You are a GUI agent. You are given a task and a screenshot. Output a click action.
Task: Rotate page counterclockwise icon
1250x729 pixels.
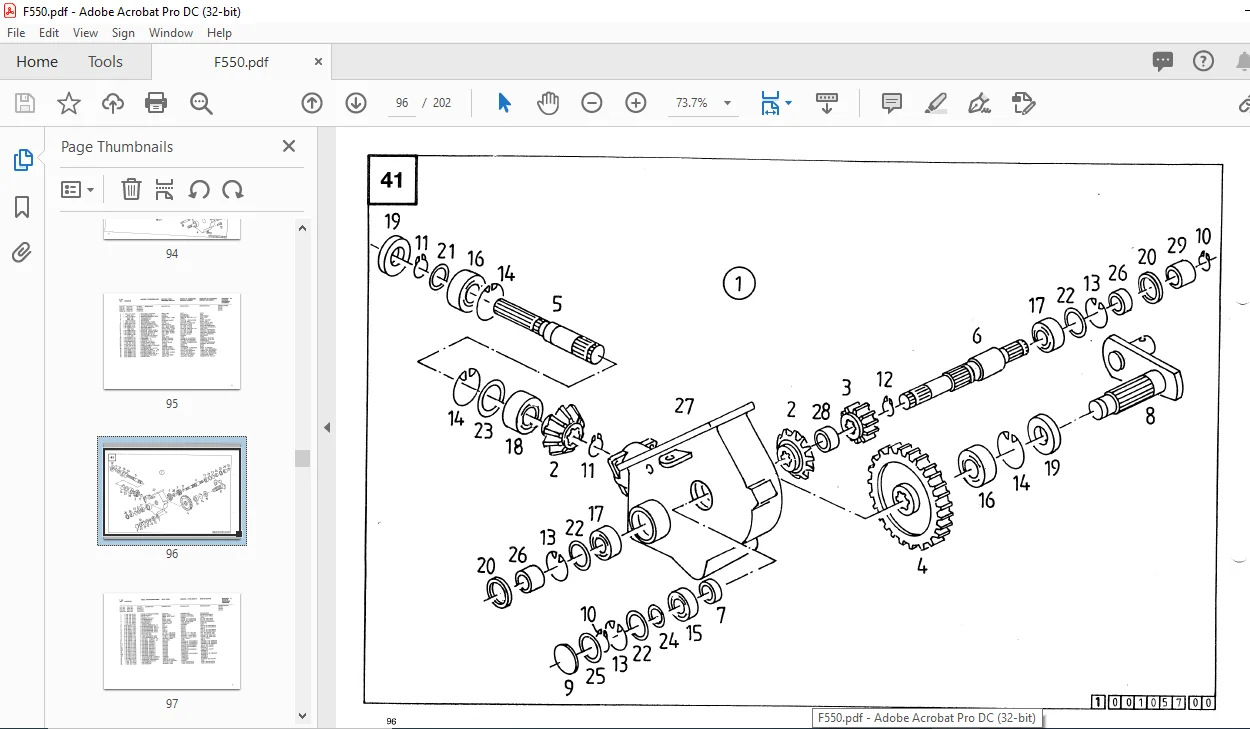tap(199, 190)
